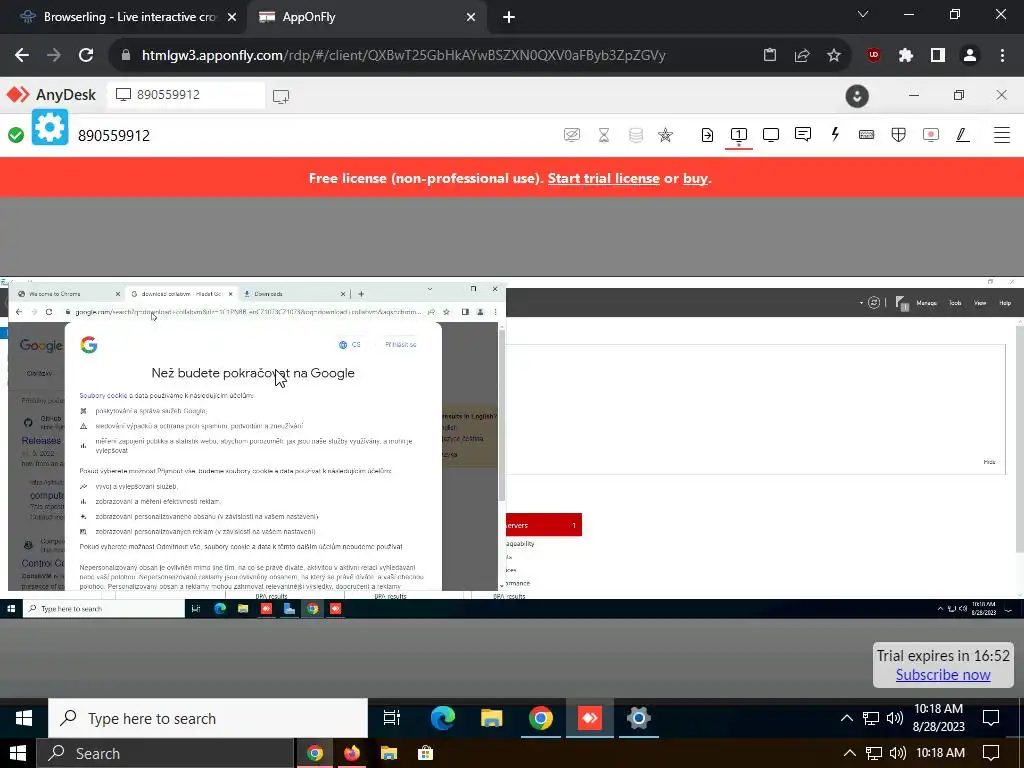Click the remote Chrome page vertical scrollbar

coord(502,414)
